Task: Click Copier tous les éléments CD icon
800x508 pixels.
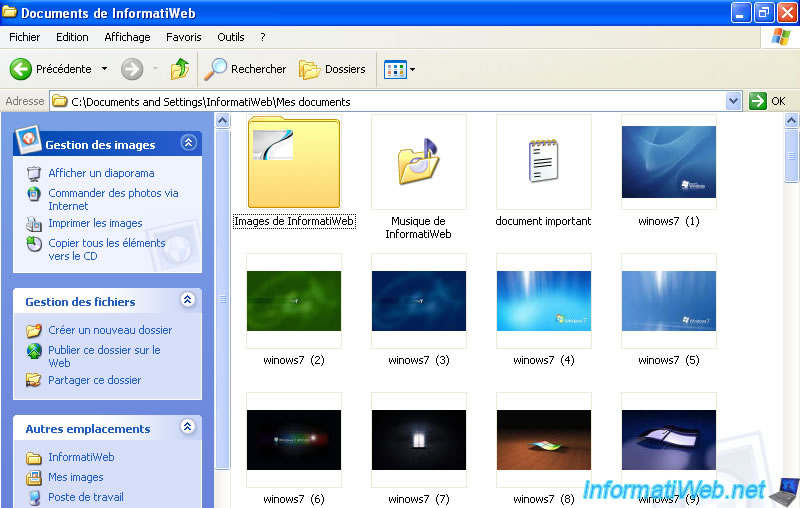Action: (34, 244)
